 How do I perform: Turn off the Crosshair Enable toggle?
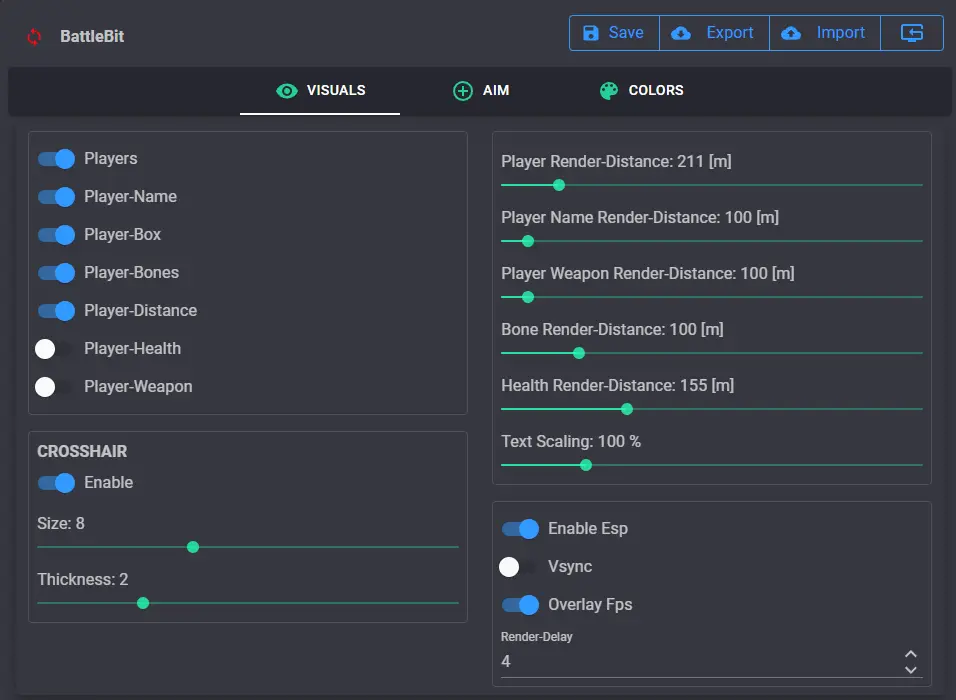(57, 483)
